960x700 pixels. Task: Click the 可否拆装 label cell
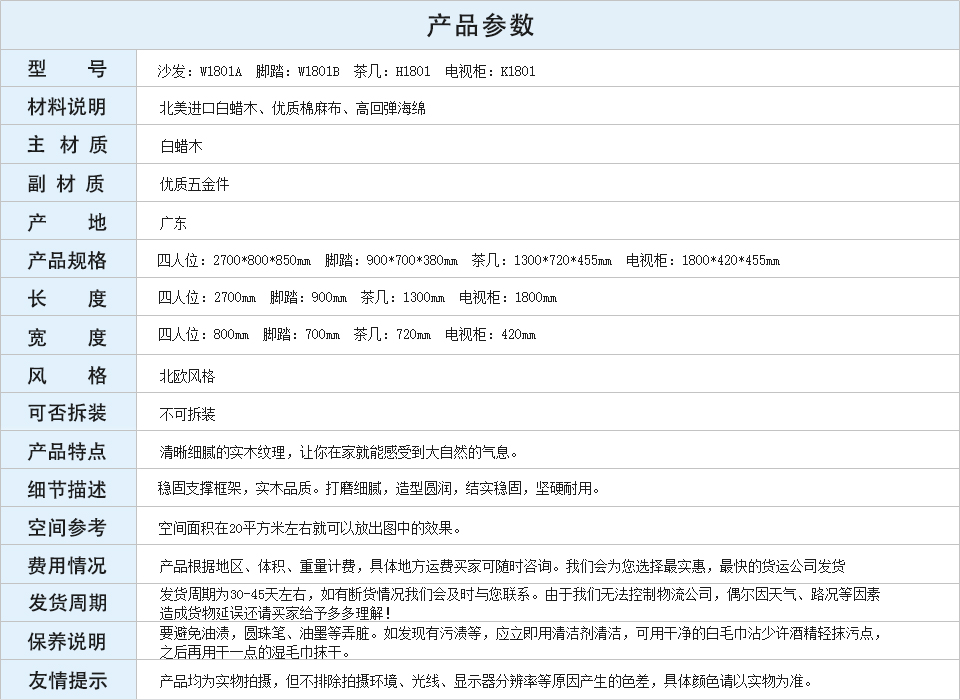pyautogui.click(x=67, y=413)
